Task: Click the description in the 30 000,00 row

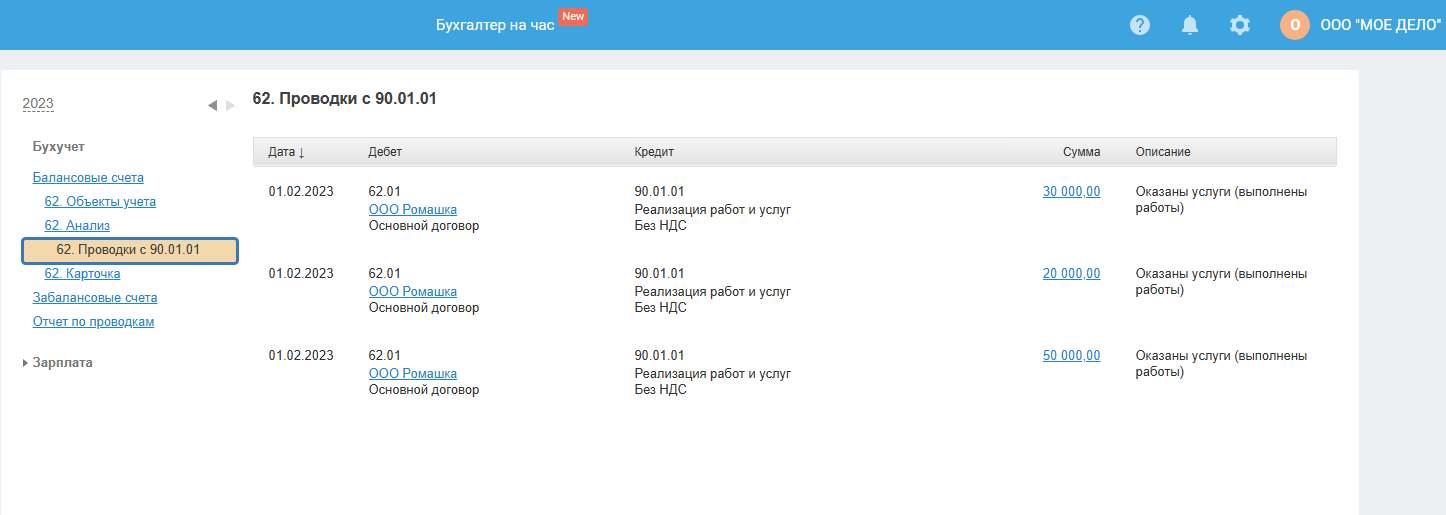Action: pos(1221,200)
